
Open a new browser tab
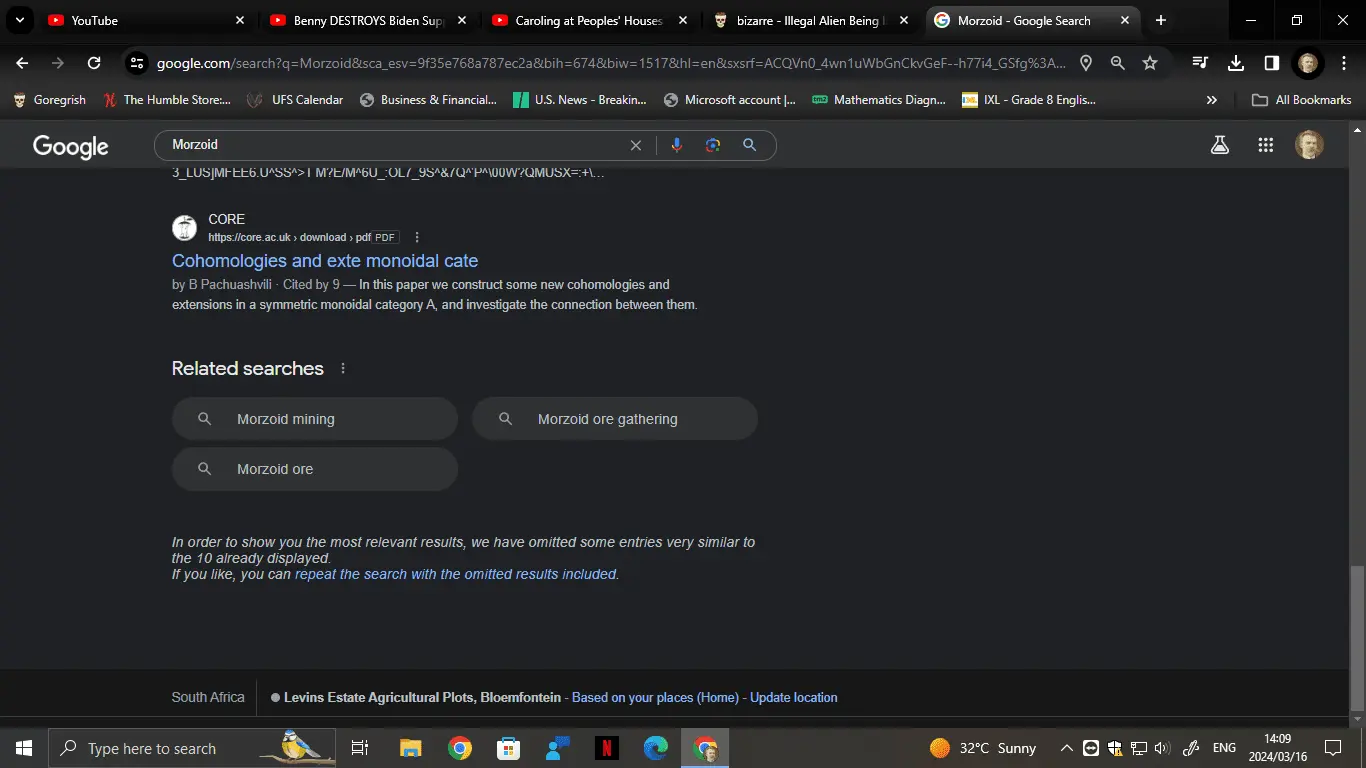[x=1160, y=20]
